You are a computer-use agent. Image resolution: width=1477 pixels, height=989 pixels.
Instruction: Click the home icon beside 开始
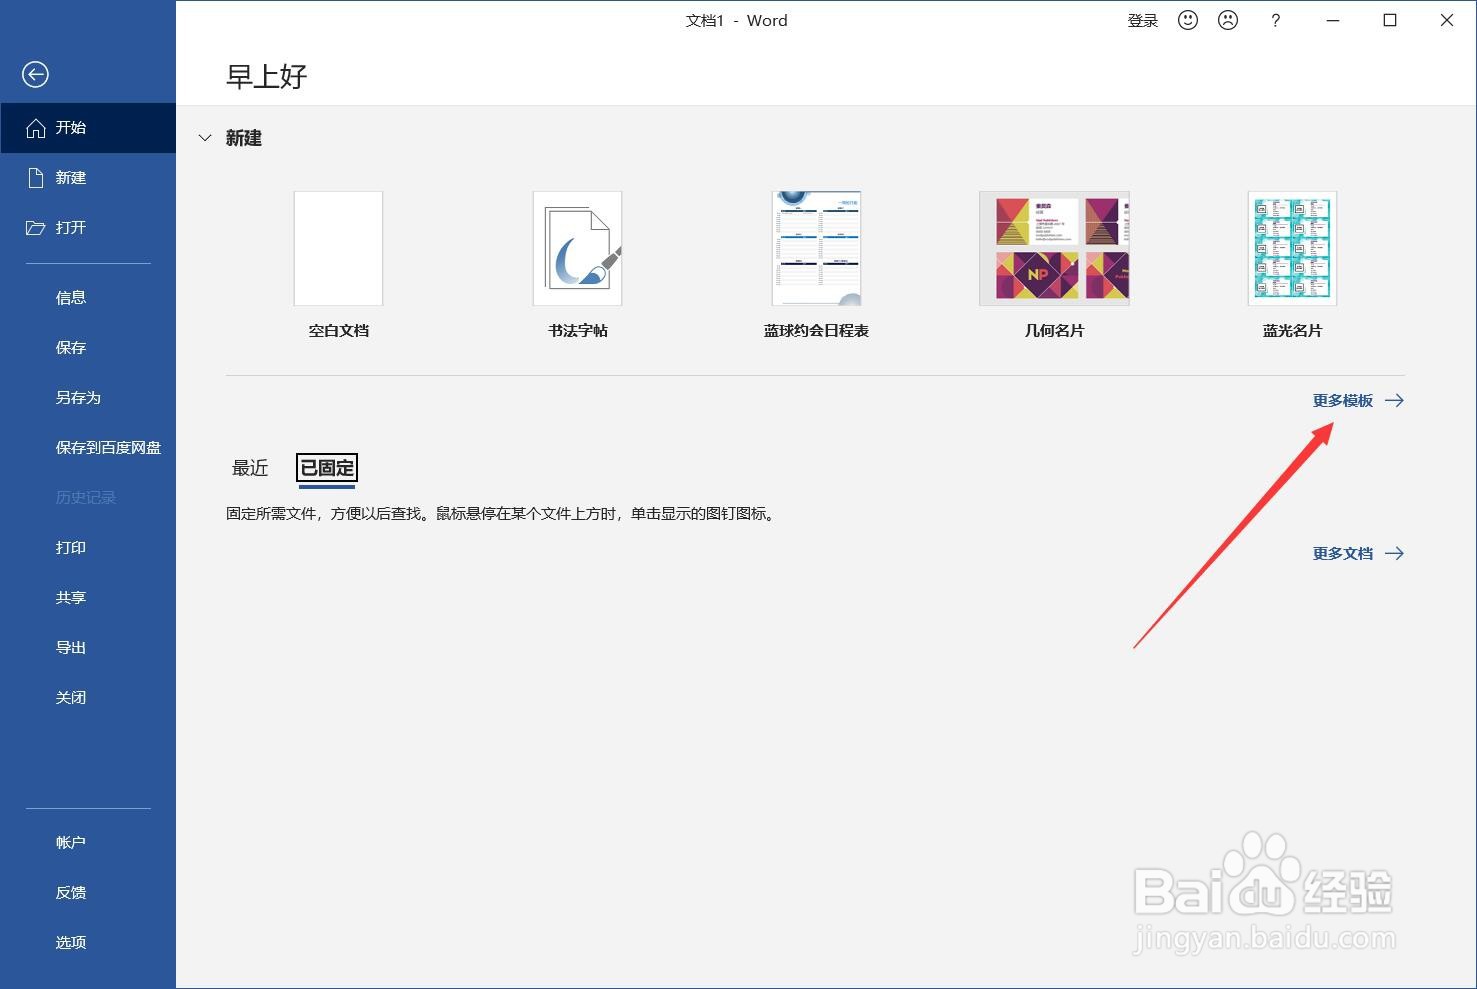tap(36, 128)
